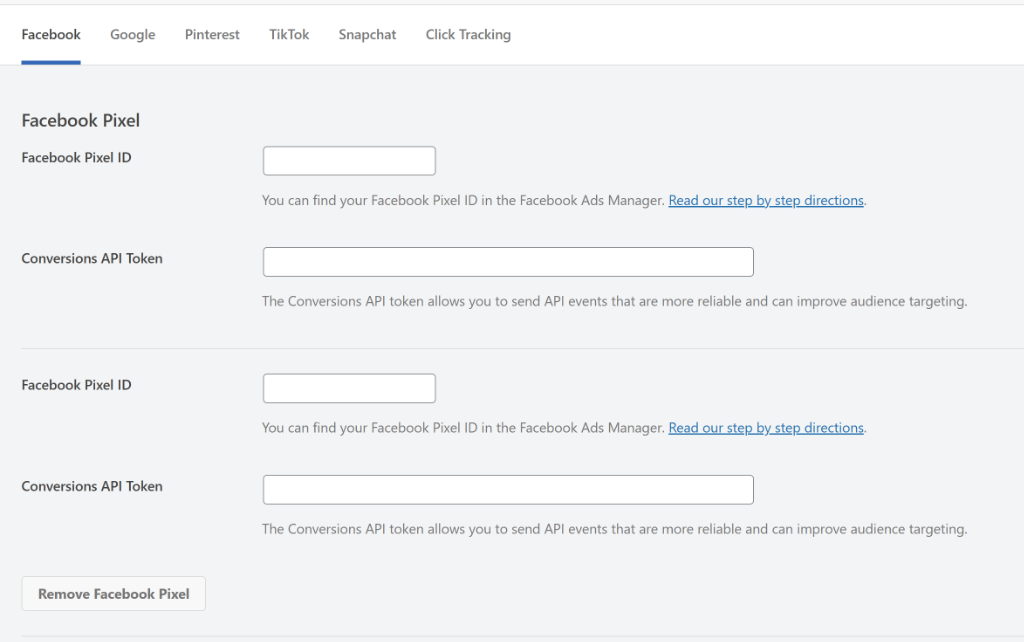1024x642 pixels.
Task: Focus the second Facebook Pixel ID field
Action: 349,388
